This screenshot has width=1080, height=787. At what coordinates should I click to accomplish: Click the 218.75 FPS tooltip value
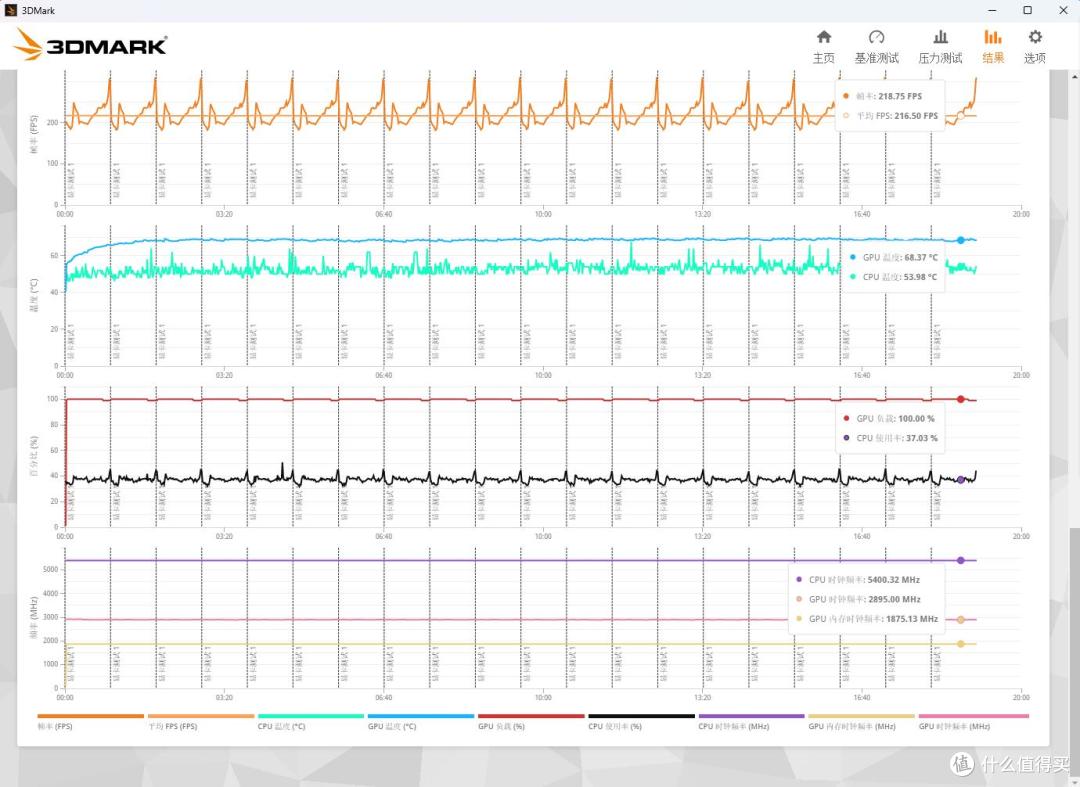[x=900, y=96]
